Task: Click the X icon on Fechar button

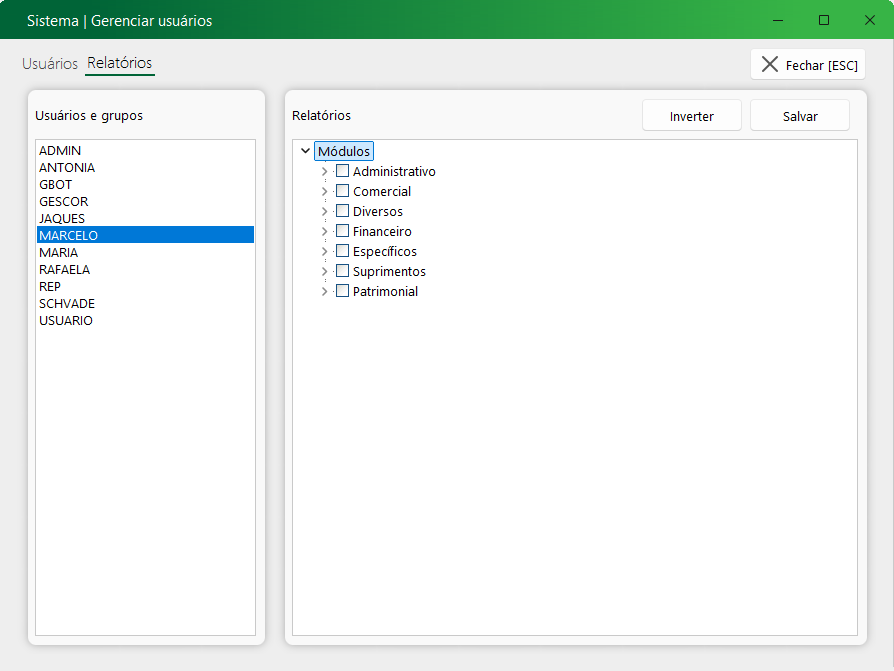Action: tap(769, 65)
